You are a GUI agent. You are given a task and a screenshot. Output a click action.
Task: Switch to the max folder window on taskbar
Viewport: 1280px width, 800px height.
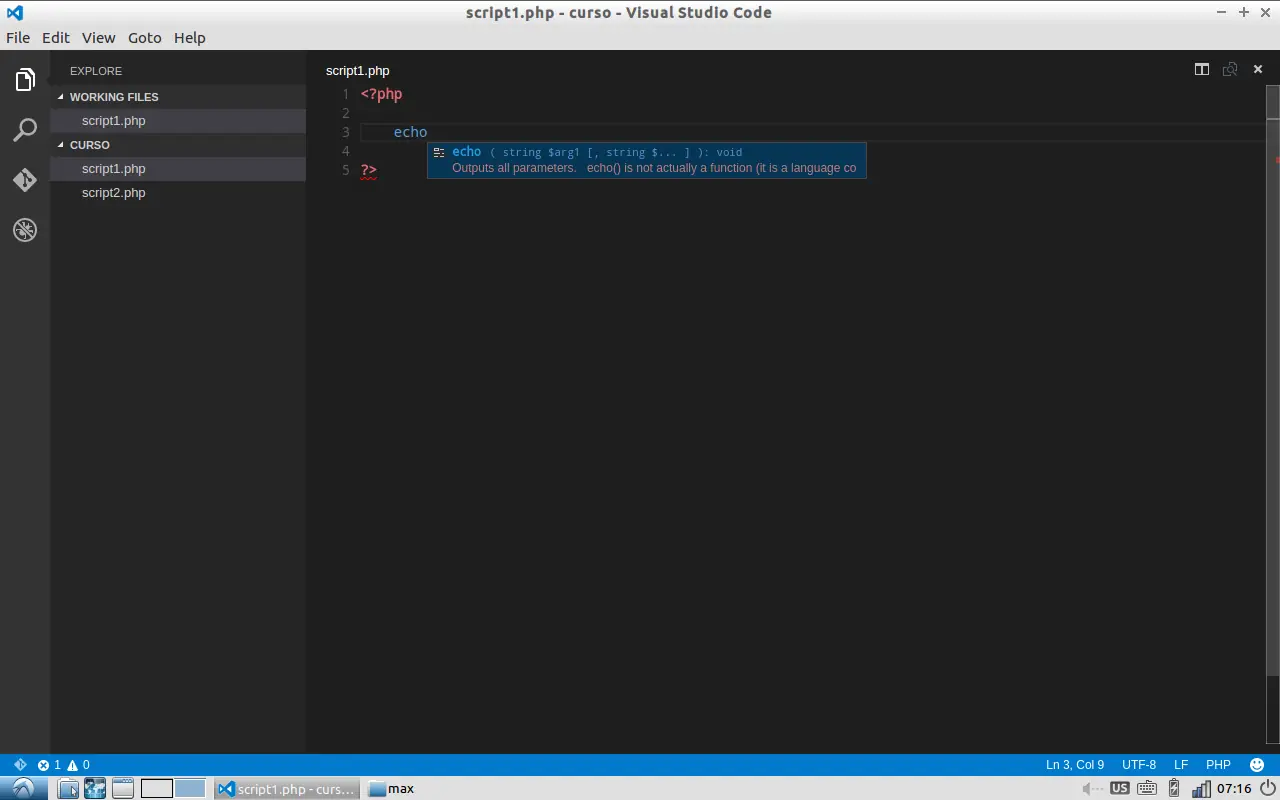(391, 789)
